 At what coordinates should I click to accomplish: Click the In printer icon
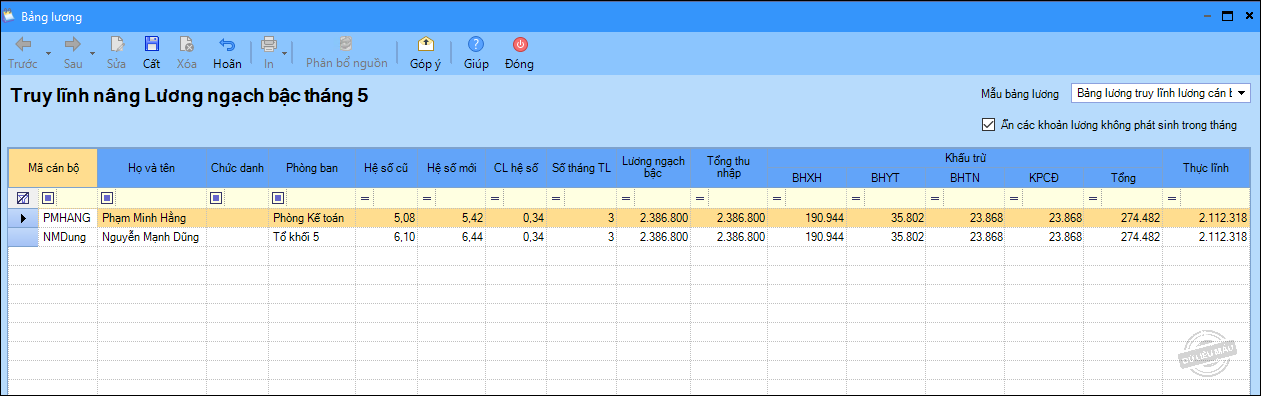[268, 44]
